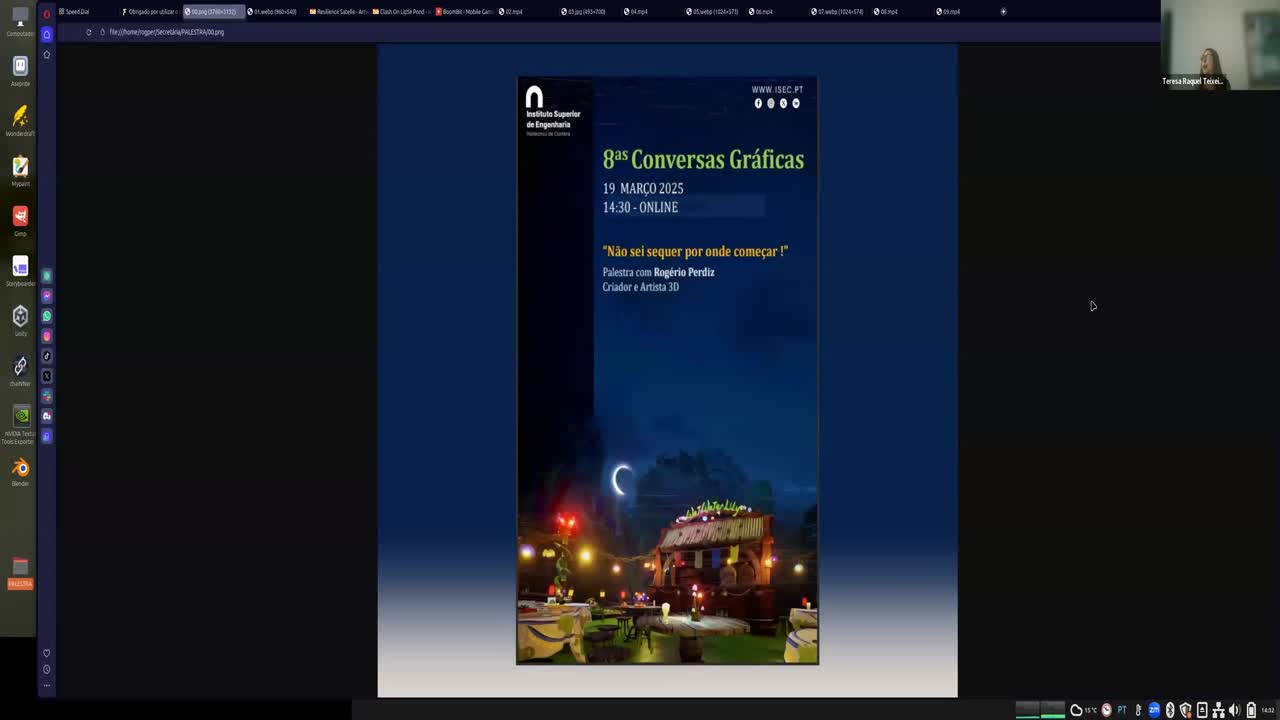Open the Computador desktop icon
Screen dimensions: 1280x720
point(20,21)
